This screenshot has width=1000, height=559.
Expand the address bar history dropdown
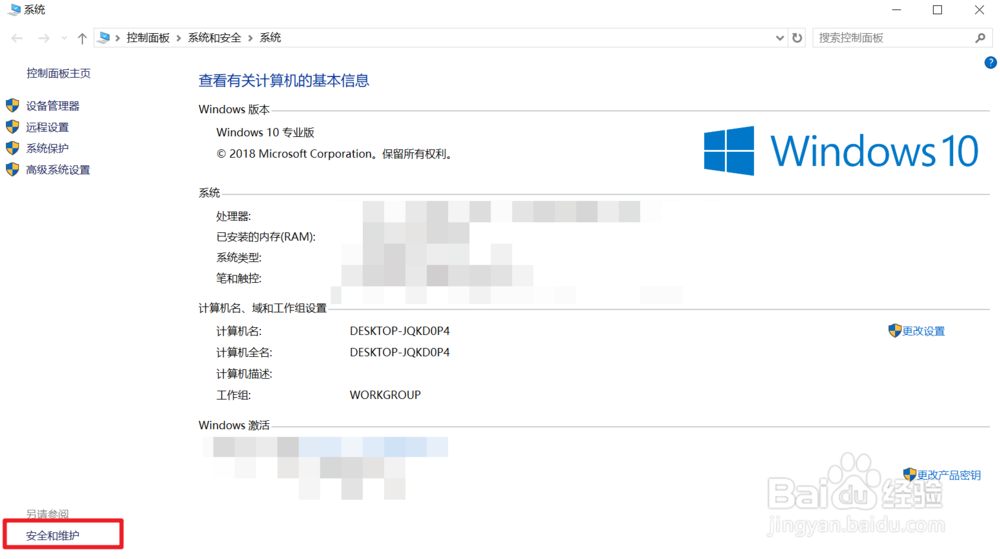coord(779,38)
